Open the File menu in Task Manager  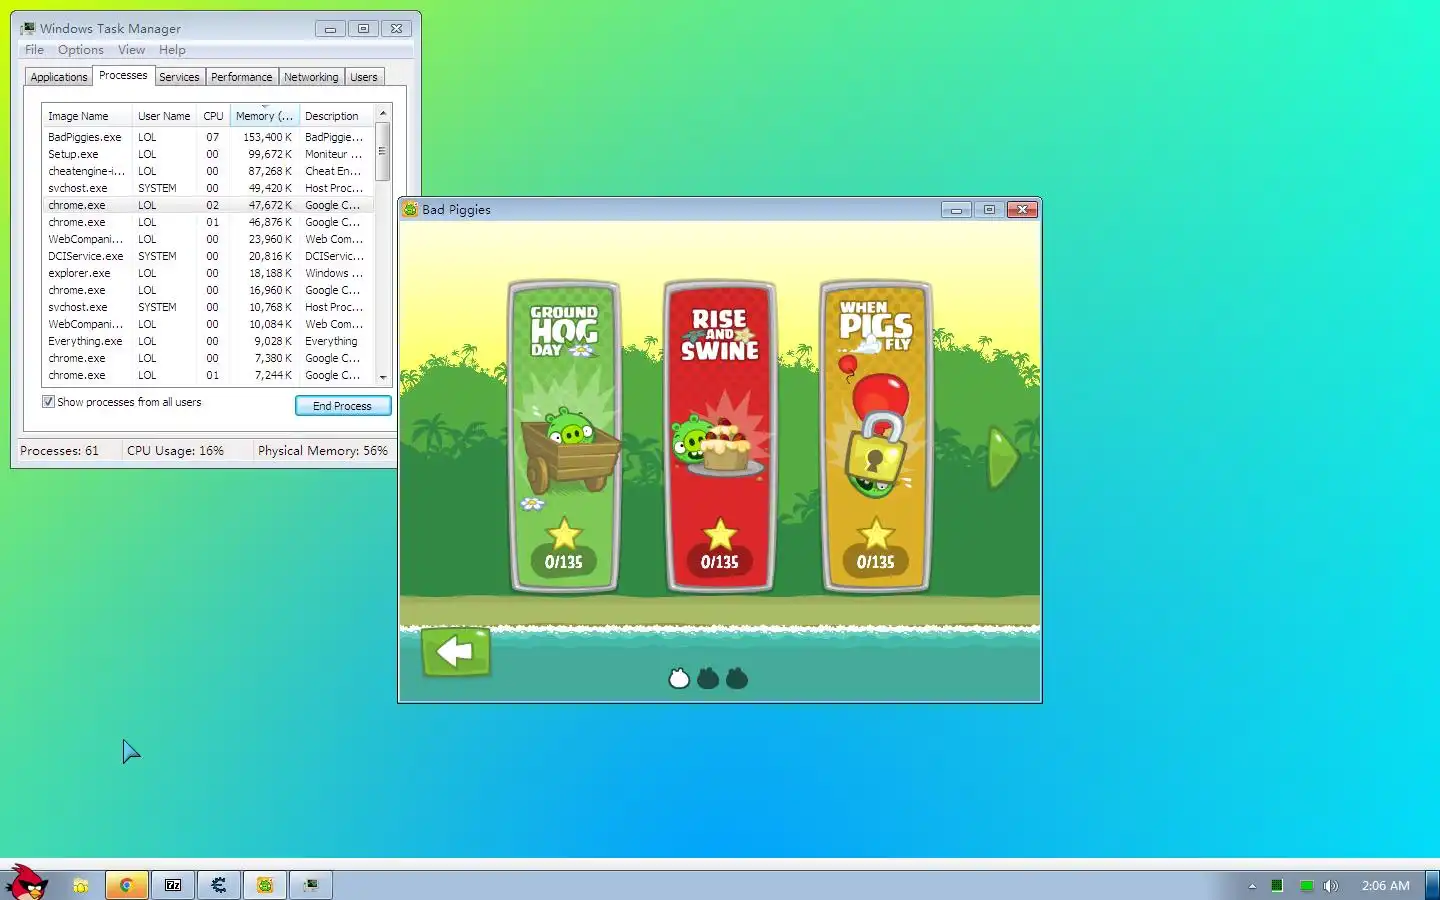pos(34,50)
